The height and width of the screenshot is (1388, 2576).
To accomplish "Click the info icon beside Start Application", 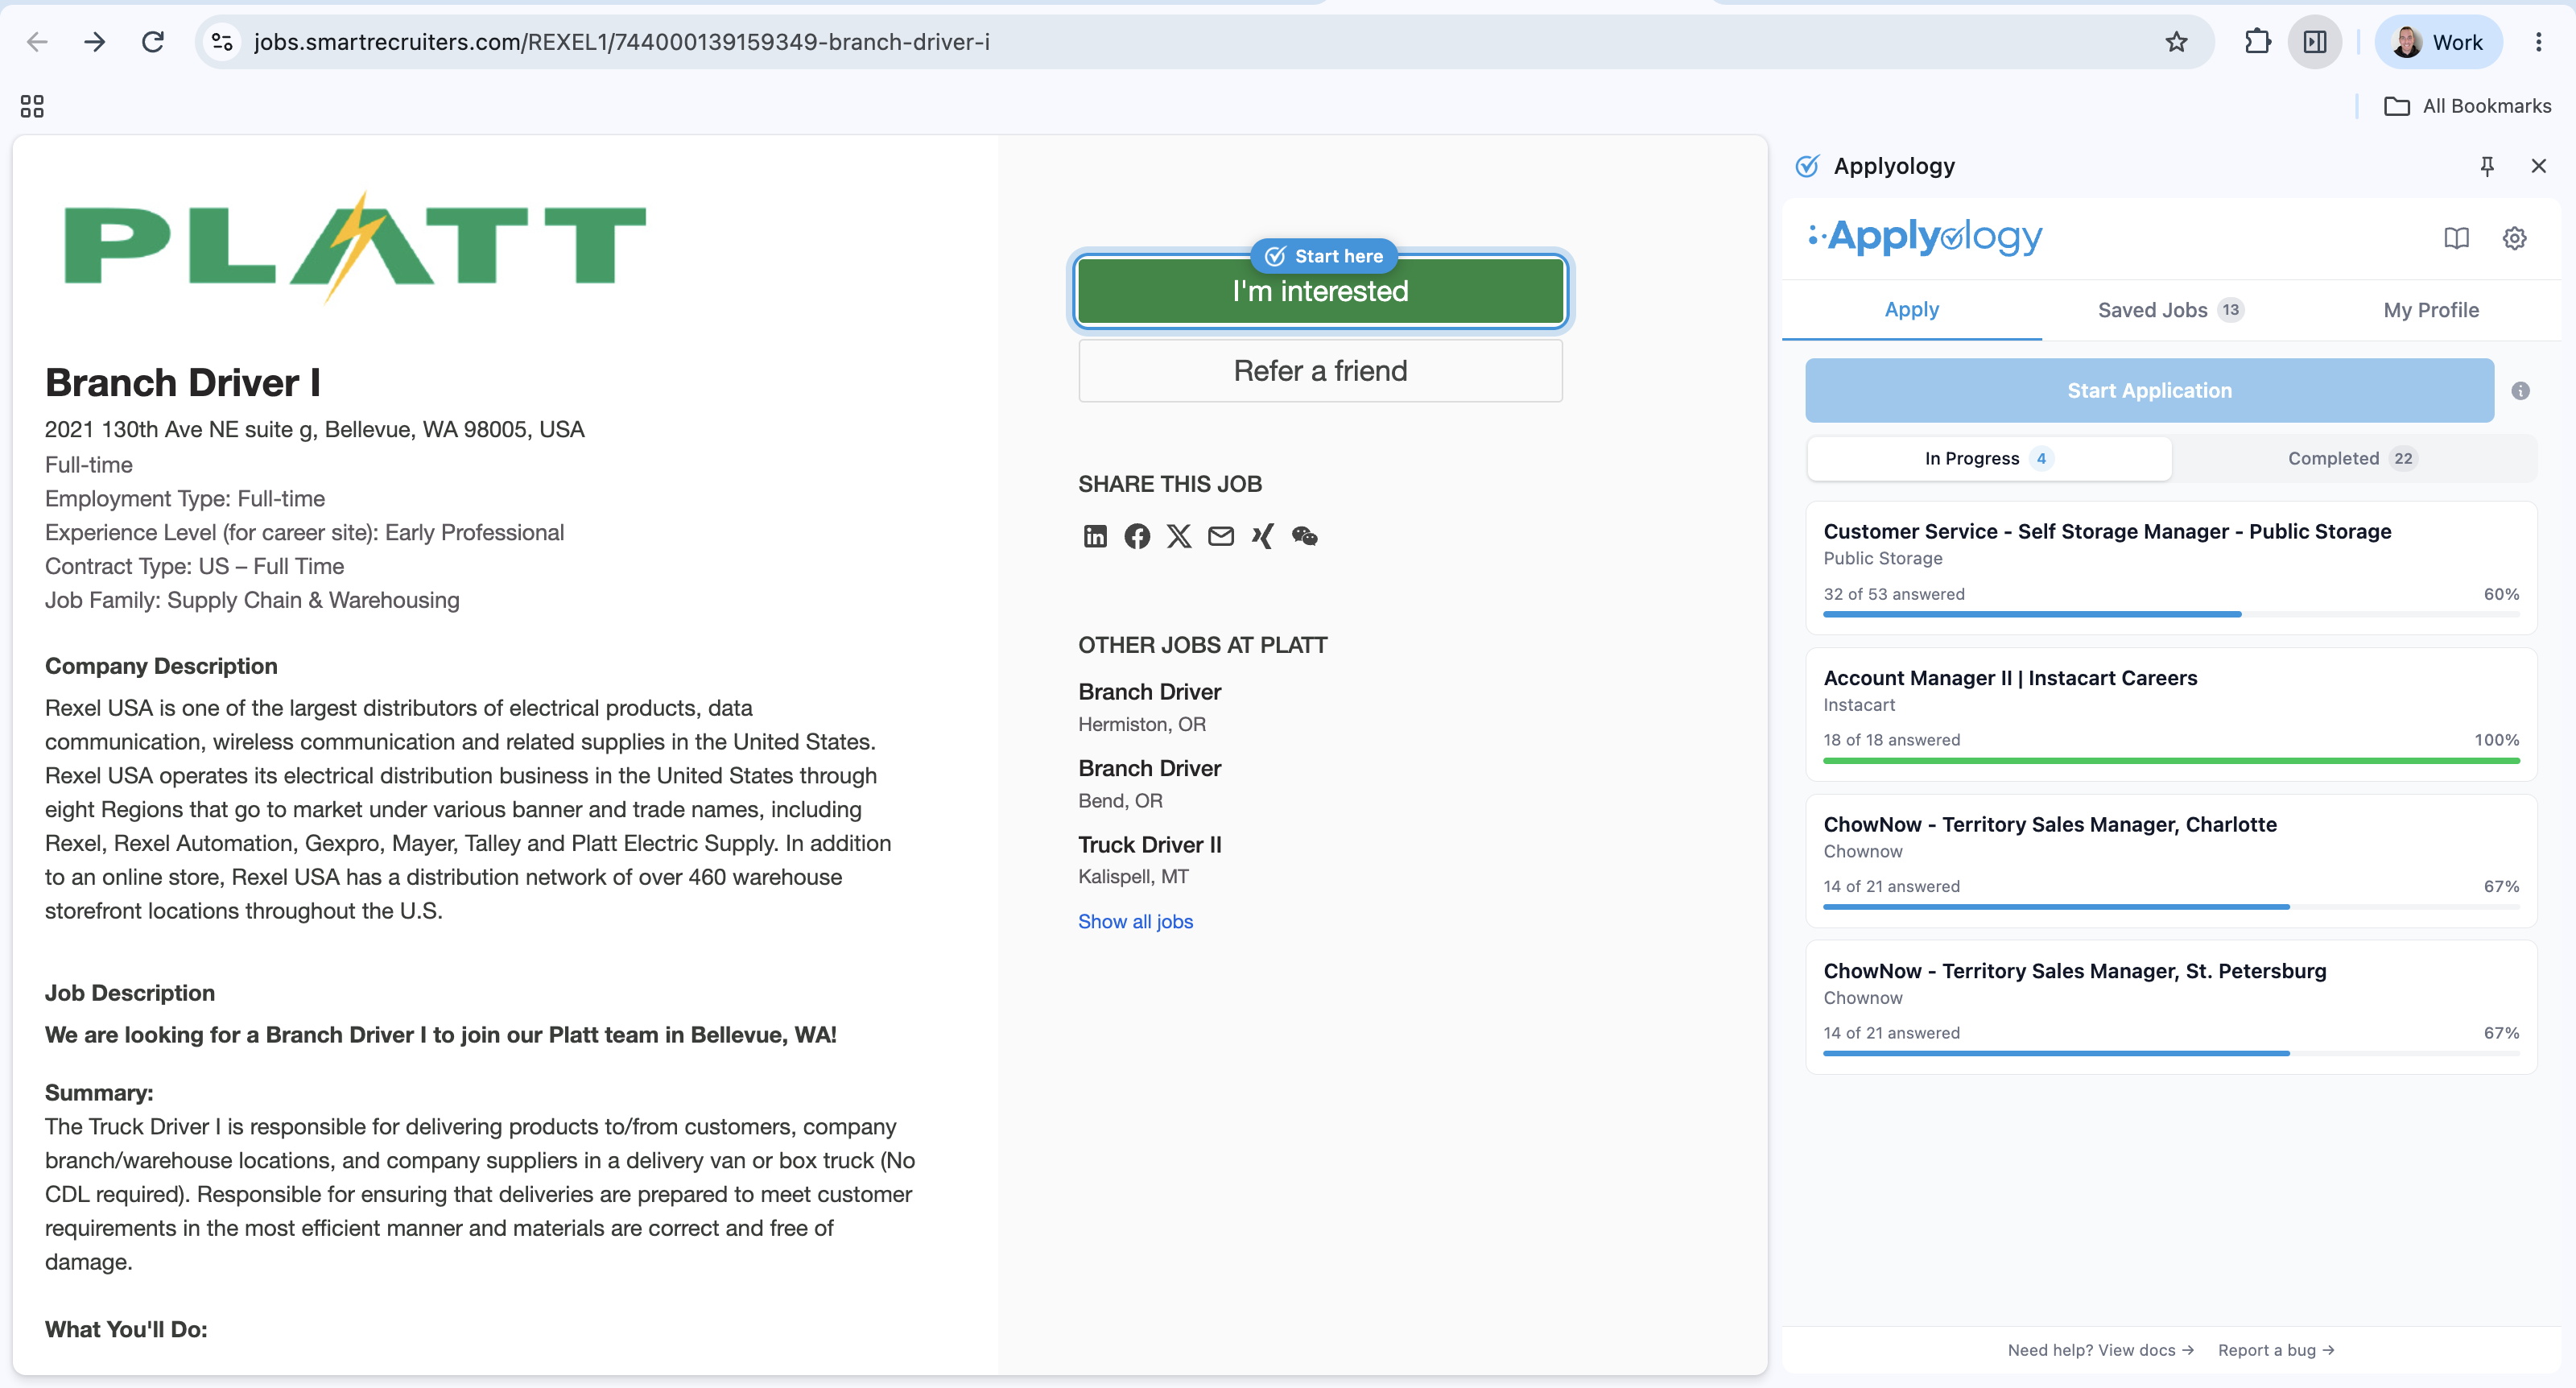I will point(2520,391).
